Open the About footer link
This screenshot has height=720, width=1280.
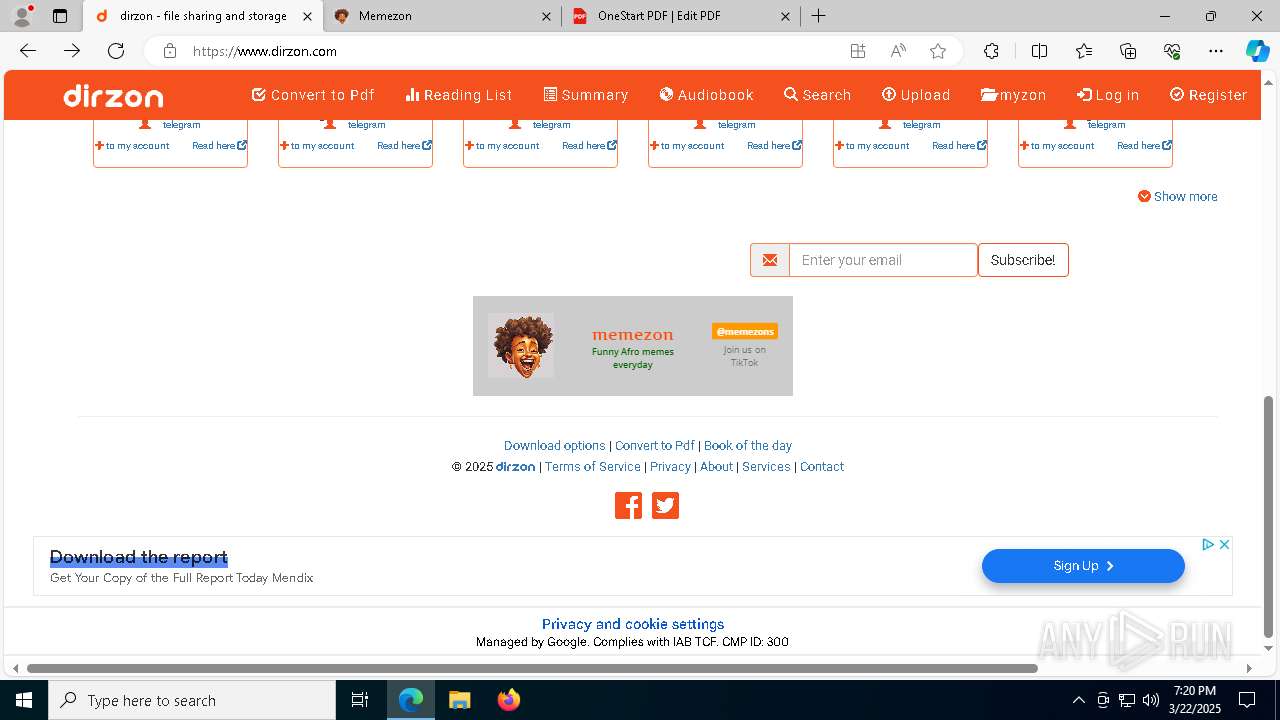[716, 467]
